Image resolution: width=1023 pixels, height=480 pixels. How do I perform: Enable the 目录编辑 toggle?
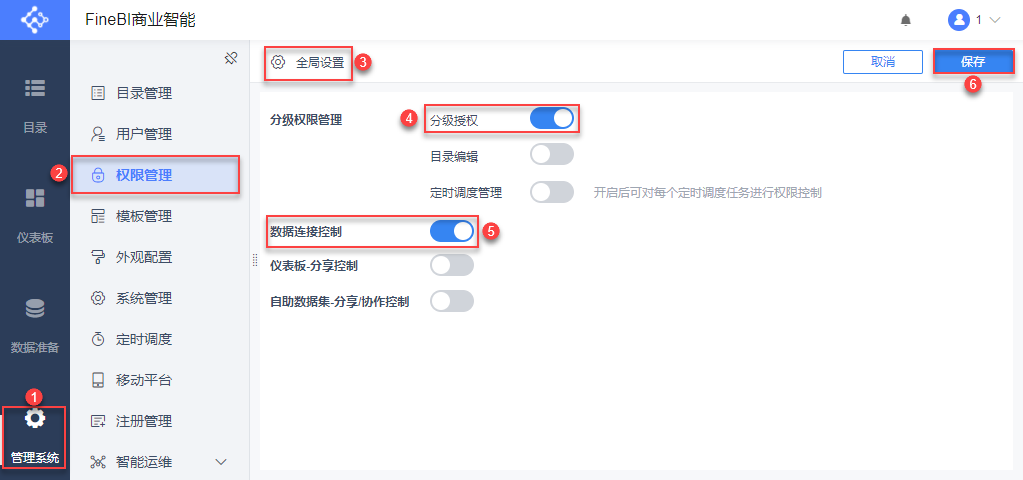coord(552,154)
